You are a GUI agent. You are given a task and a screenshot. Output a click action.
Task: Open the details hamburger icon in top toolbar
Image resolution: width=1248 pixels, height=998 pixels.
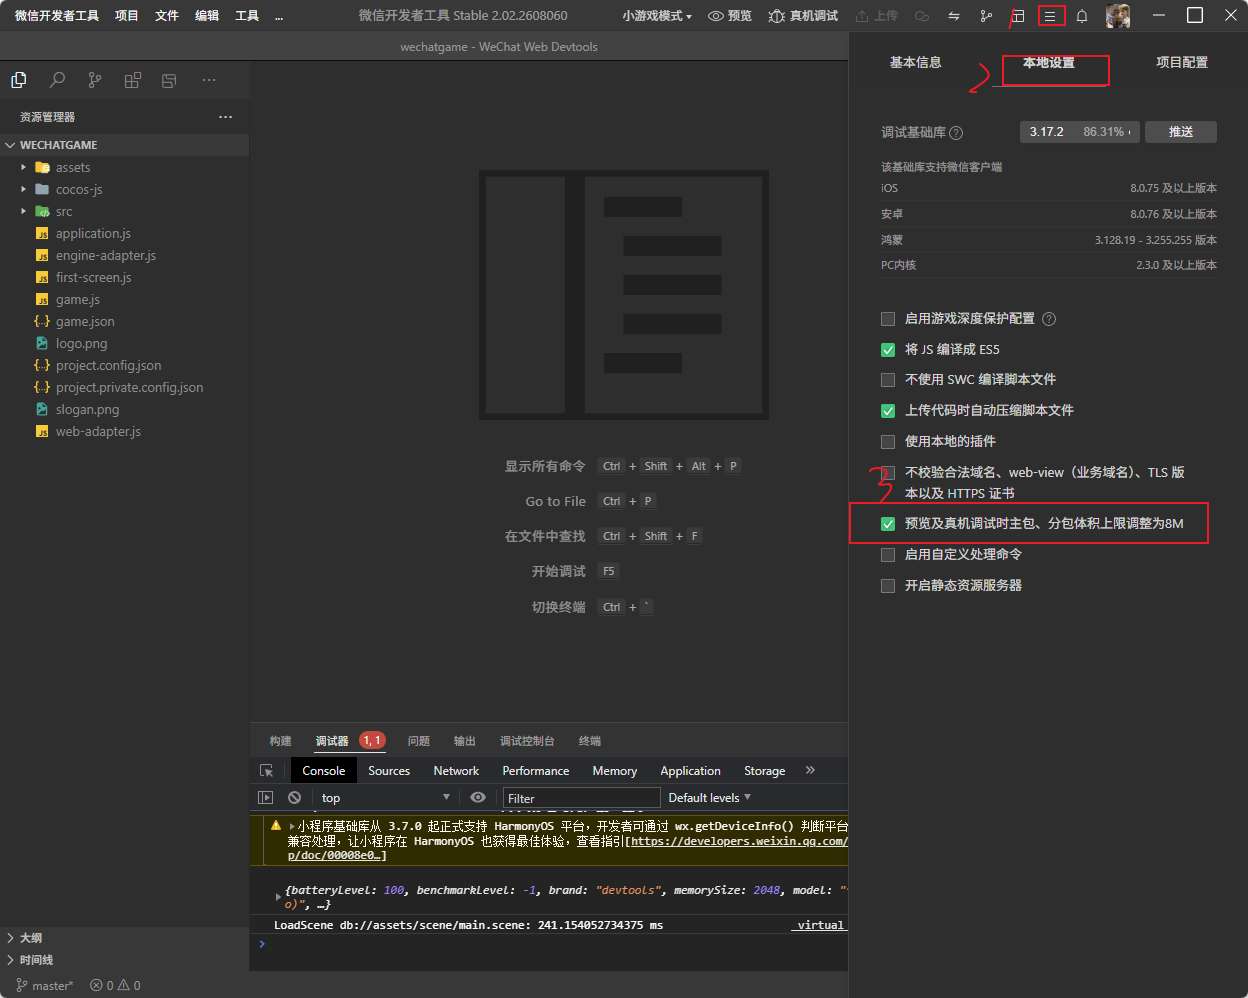coord(1050,16)
